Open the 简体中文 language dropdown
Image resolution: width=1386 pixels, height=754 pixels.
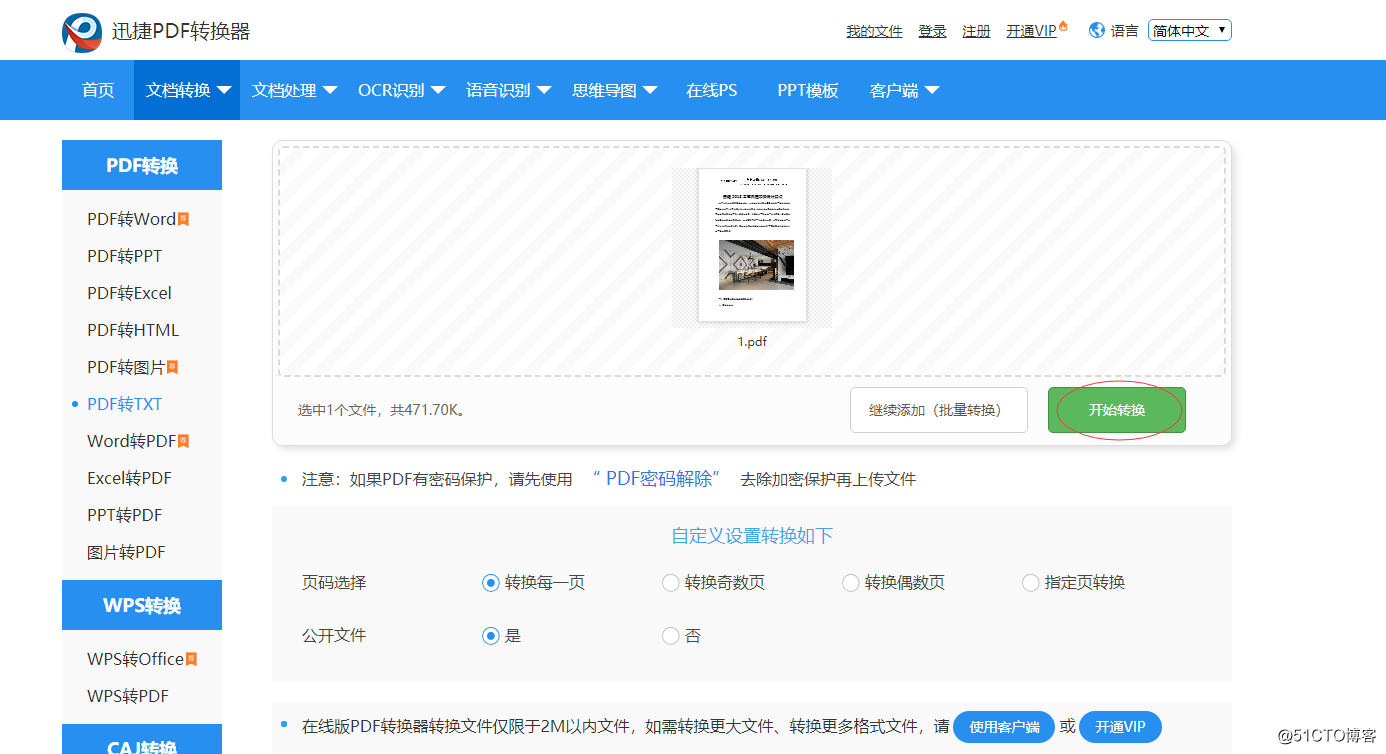(1190, 31)
